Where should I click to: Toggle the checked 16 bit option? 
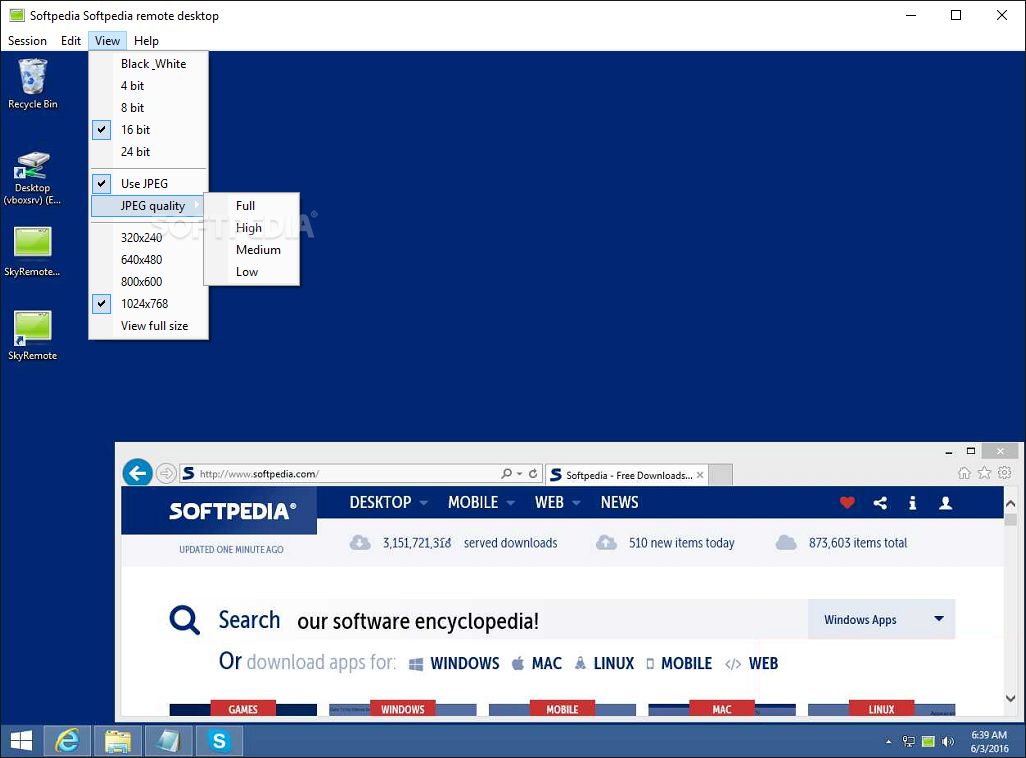click(149, 130)
